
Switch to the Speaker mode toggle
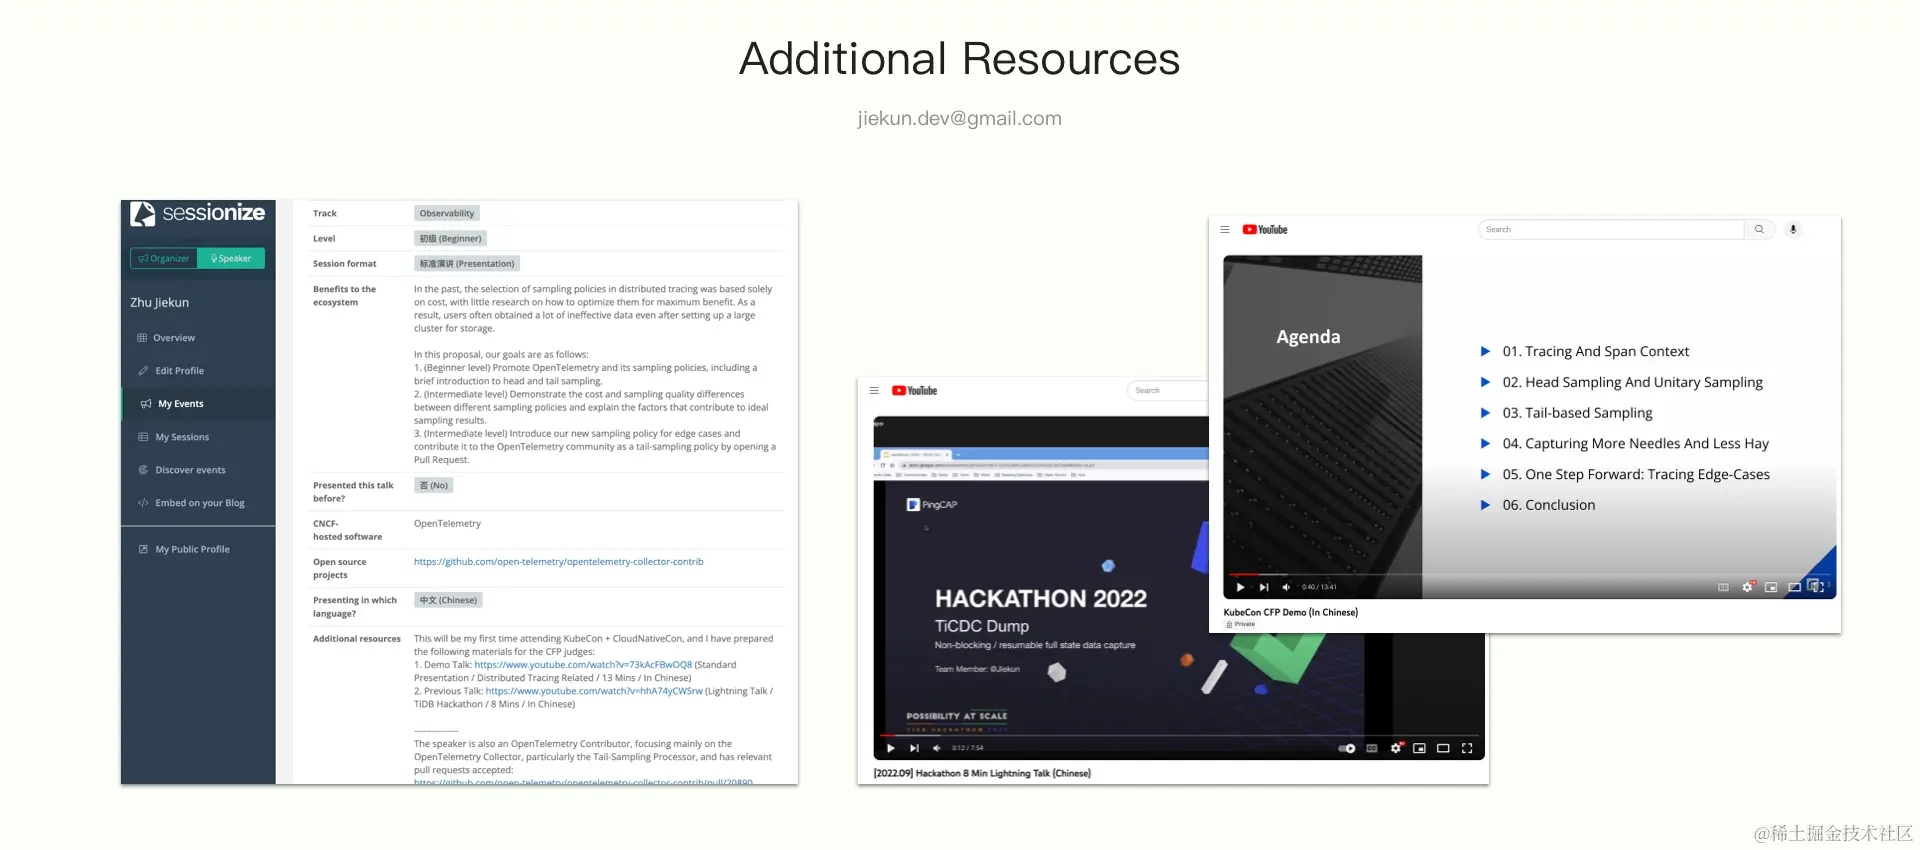231,258
